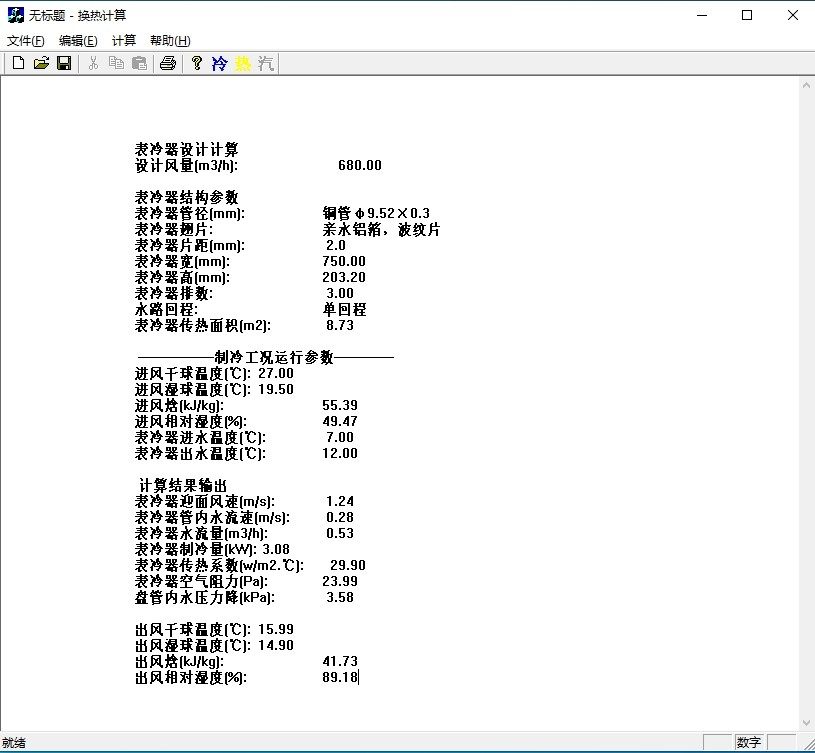
Task: Click the 就绪 status text
Action: pyautogui.click(x=14, y=743)
